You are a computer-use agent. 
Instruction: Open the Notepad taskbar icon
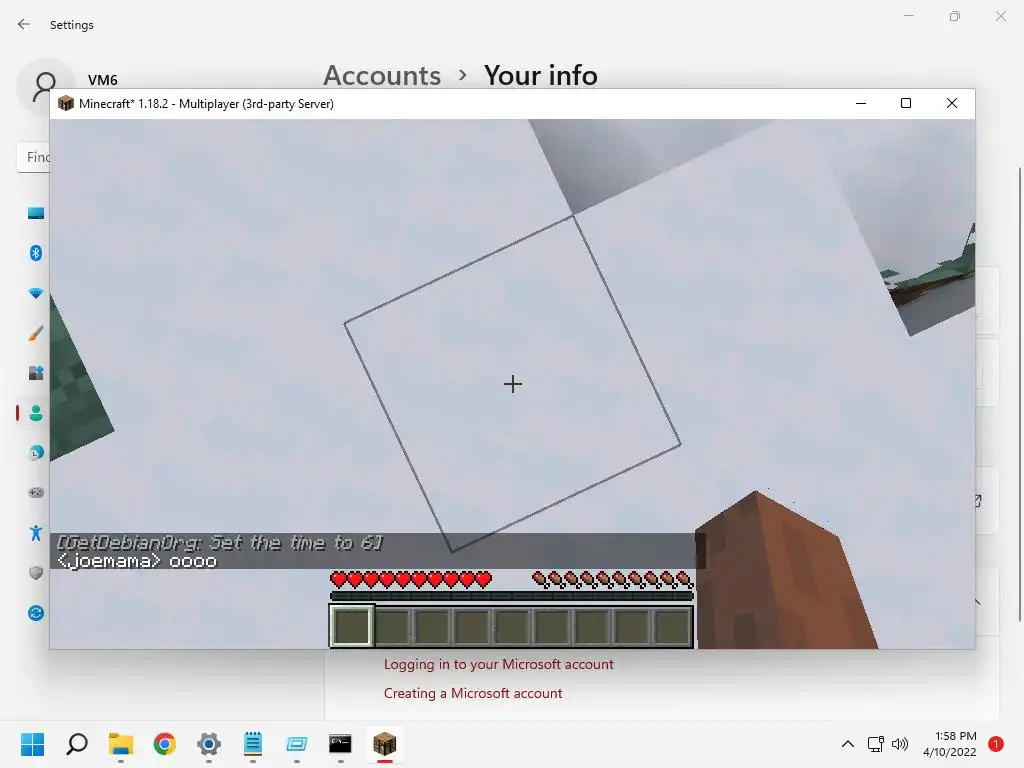pos(253,744)
